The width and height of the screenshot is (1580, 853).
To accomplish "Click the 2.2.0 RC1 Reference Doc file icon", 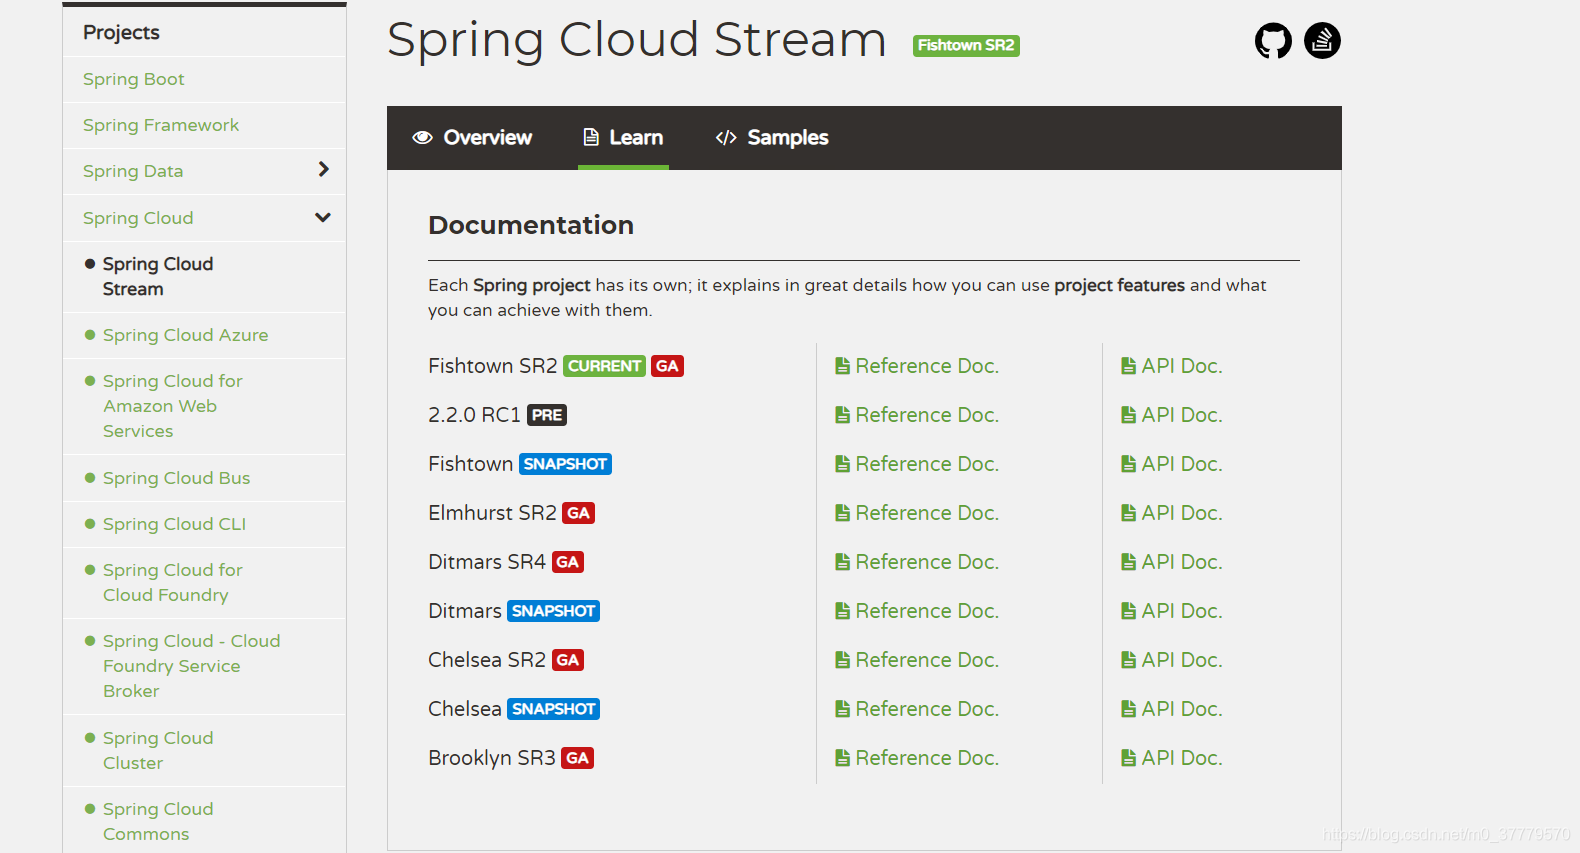I will coord(842,415).
